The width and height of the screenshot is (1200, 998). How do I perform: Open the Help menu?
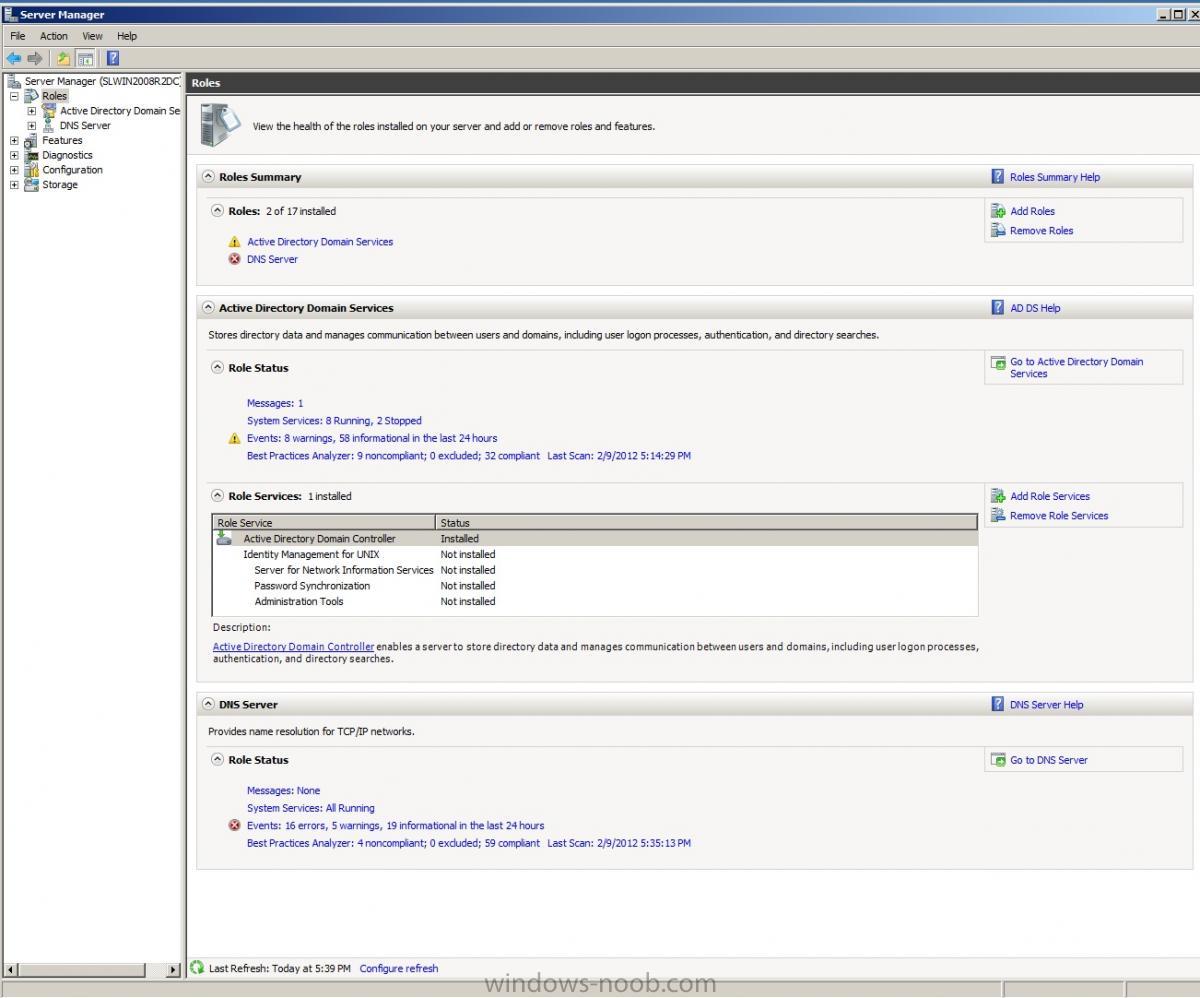(x=127, y=36)
